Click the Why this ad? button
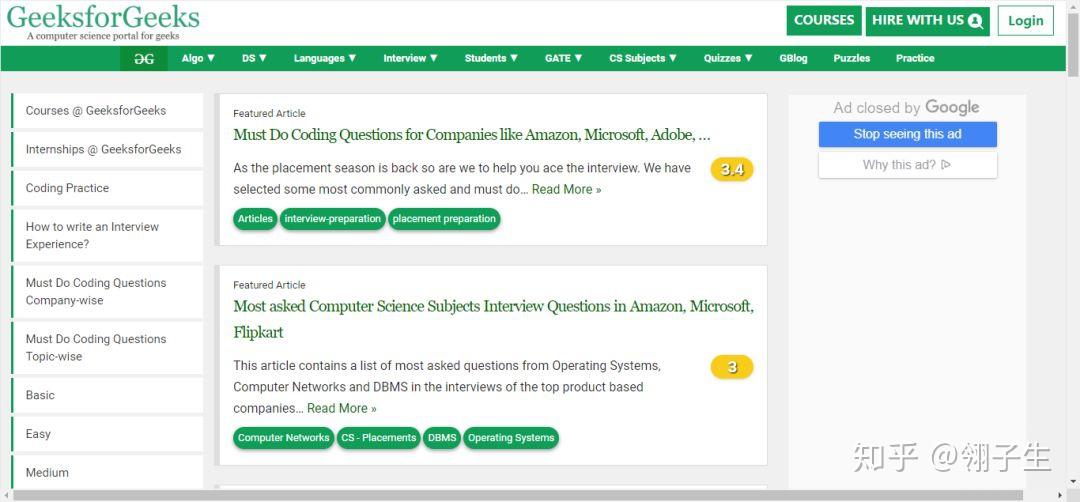 click(907, 165)
